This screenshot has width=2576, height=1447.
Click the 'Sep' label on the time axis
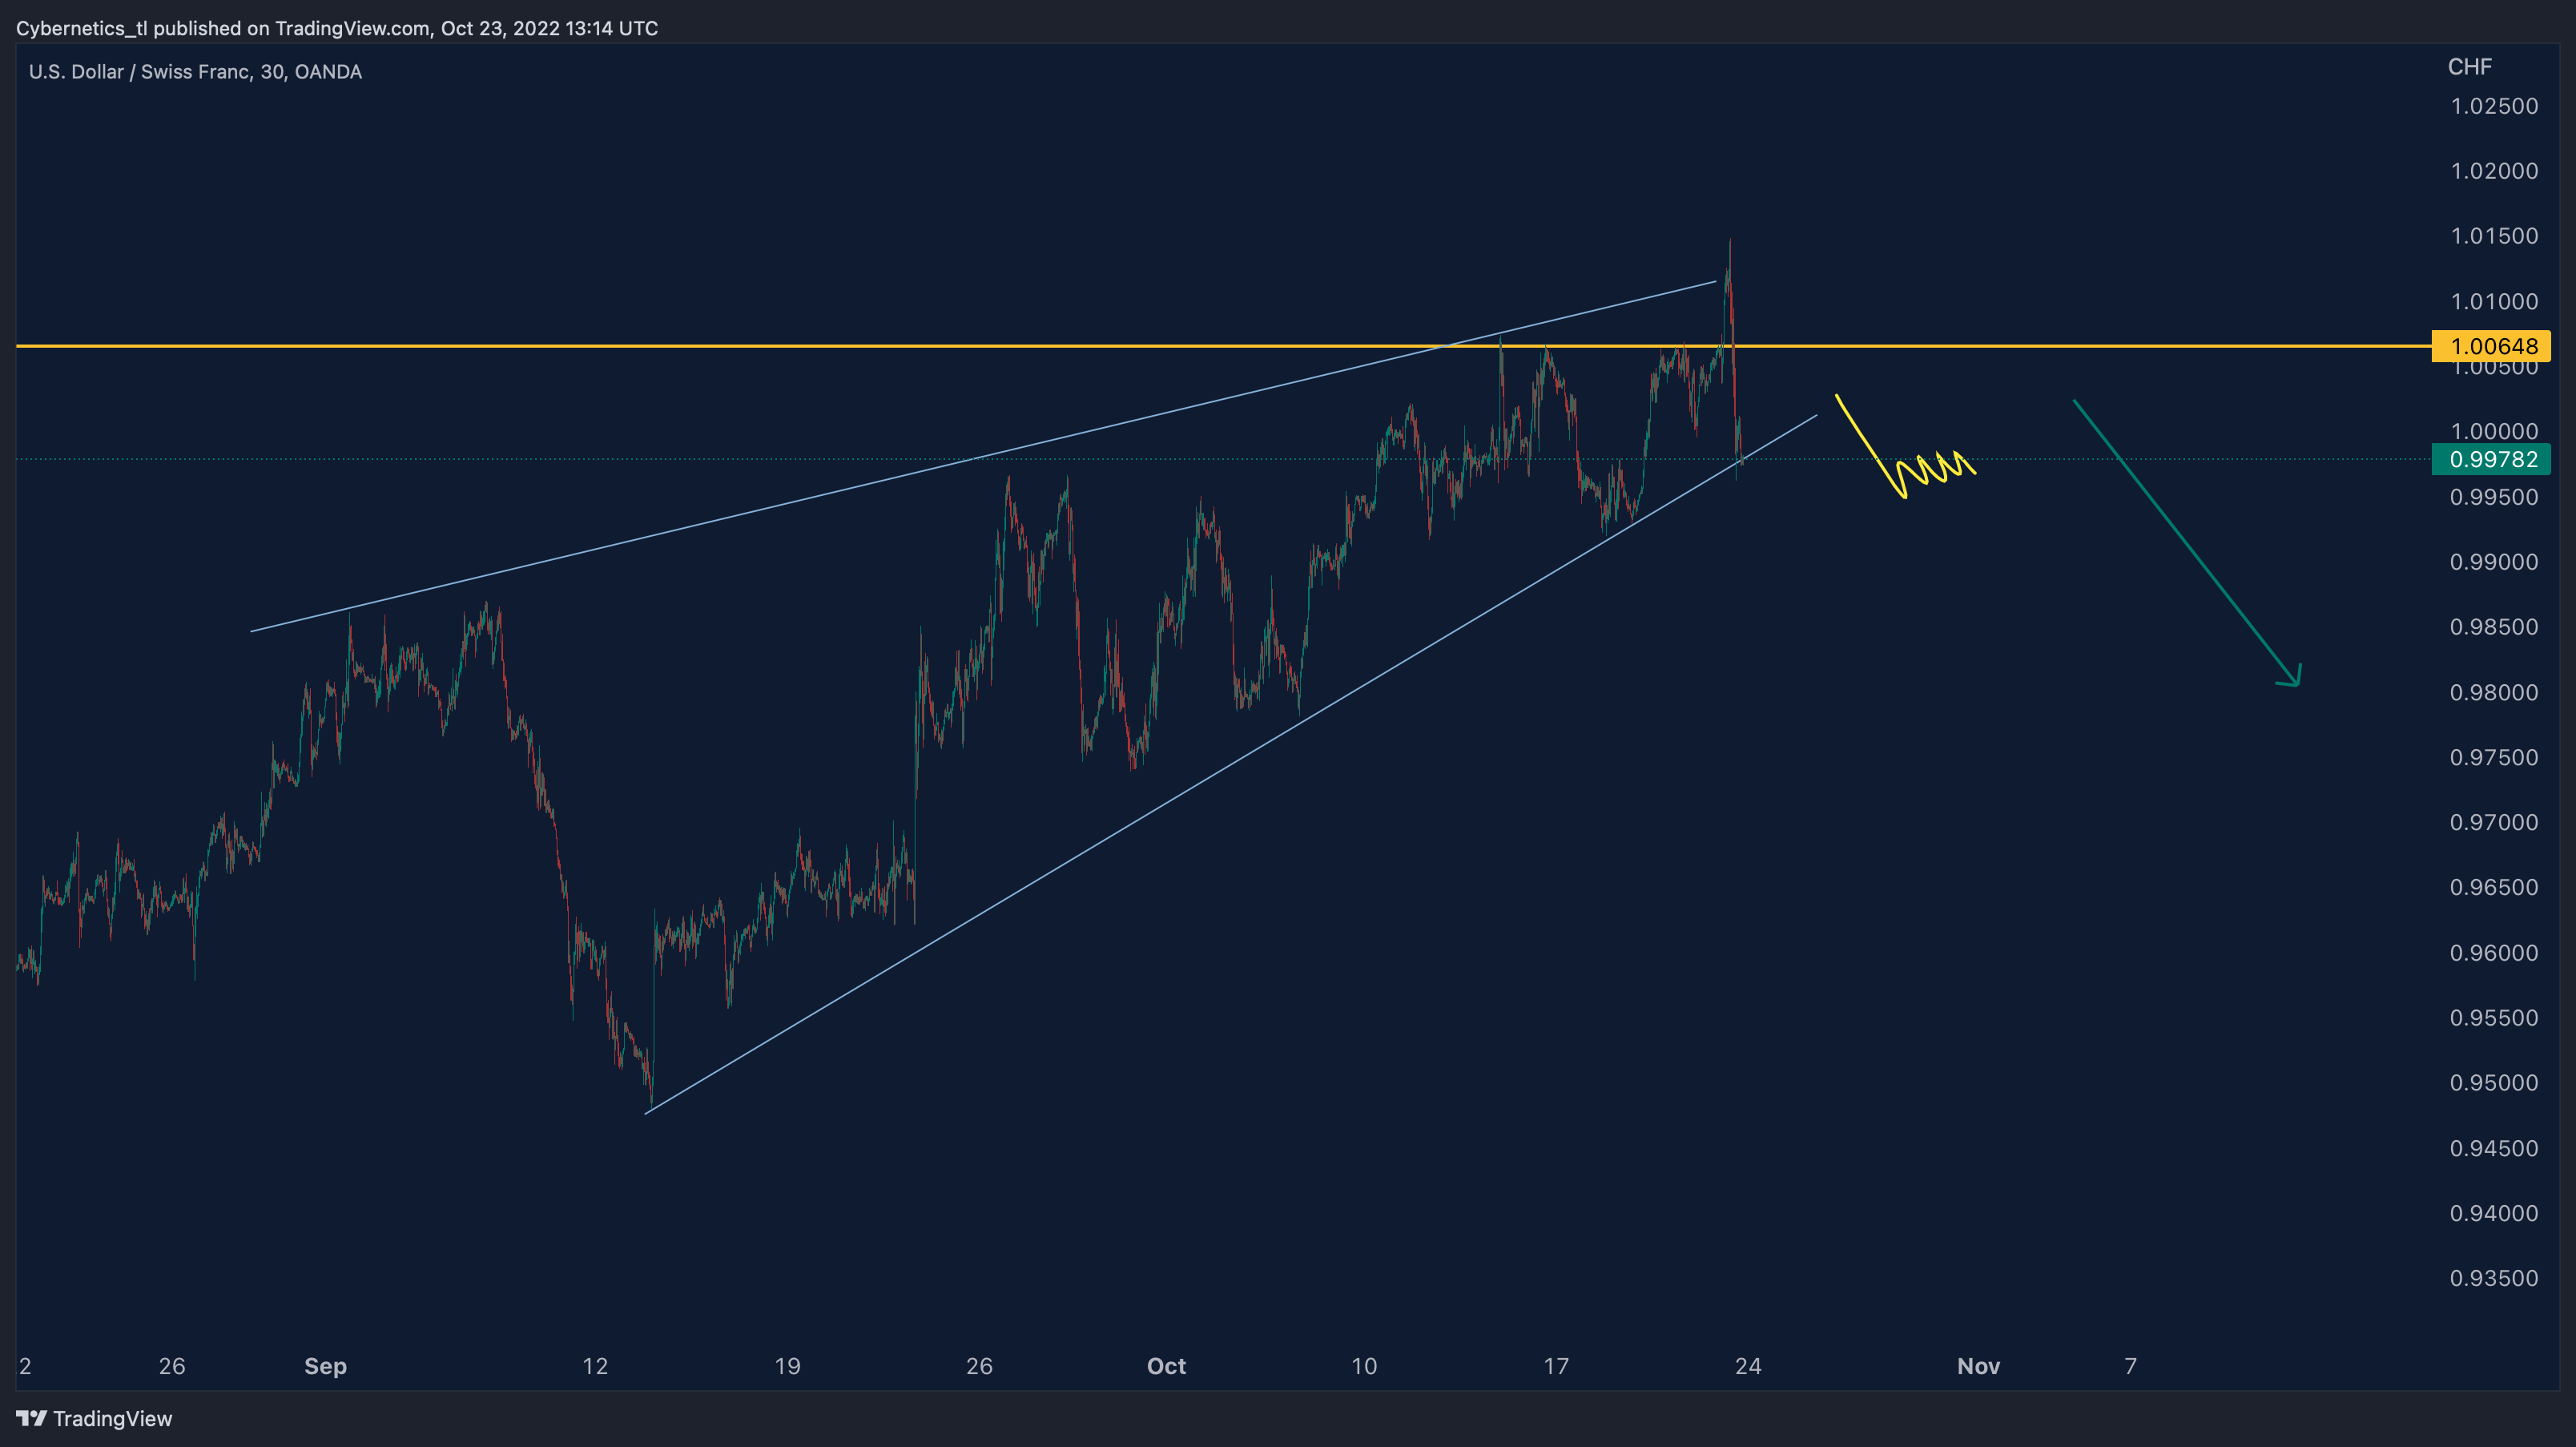325,1366
